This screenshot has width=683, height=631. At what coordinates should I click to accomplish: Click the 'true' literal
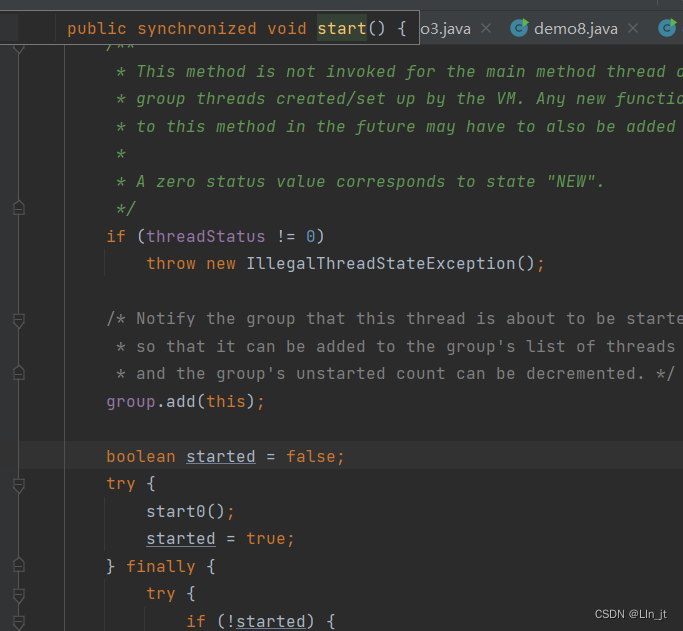[266, 539]
